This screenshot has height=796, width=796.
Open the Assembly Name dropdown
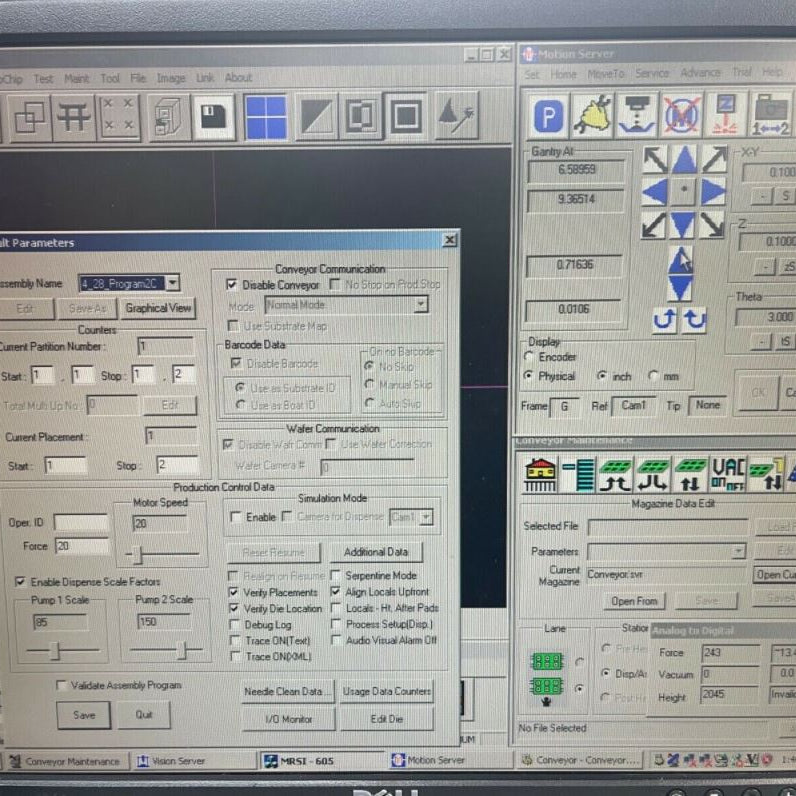point(173,283)
